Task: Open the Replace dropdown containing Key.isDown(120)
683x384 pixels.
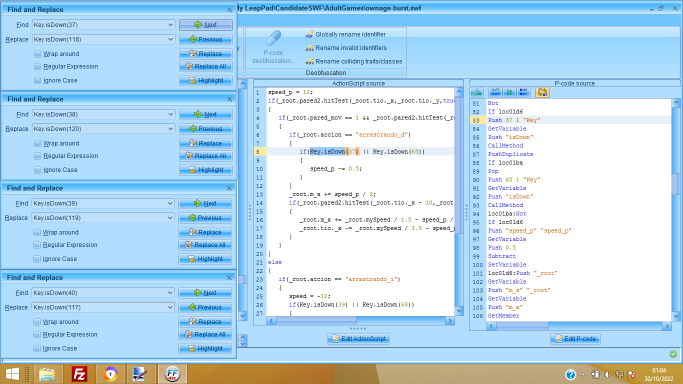Action: click(170, 129)
